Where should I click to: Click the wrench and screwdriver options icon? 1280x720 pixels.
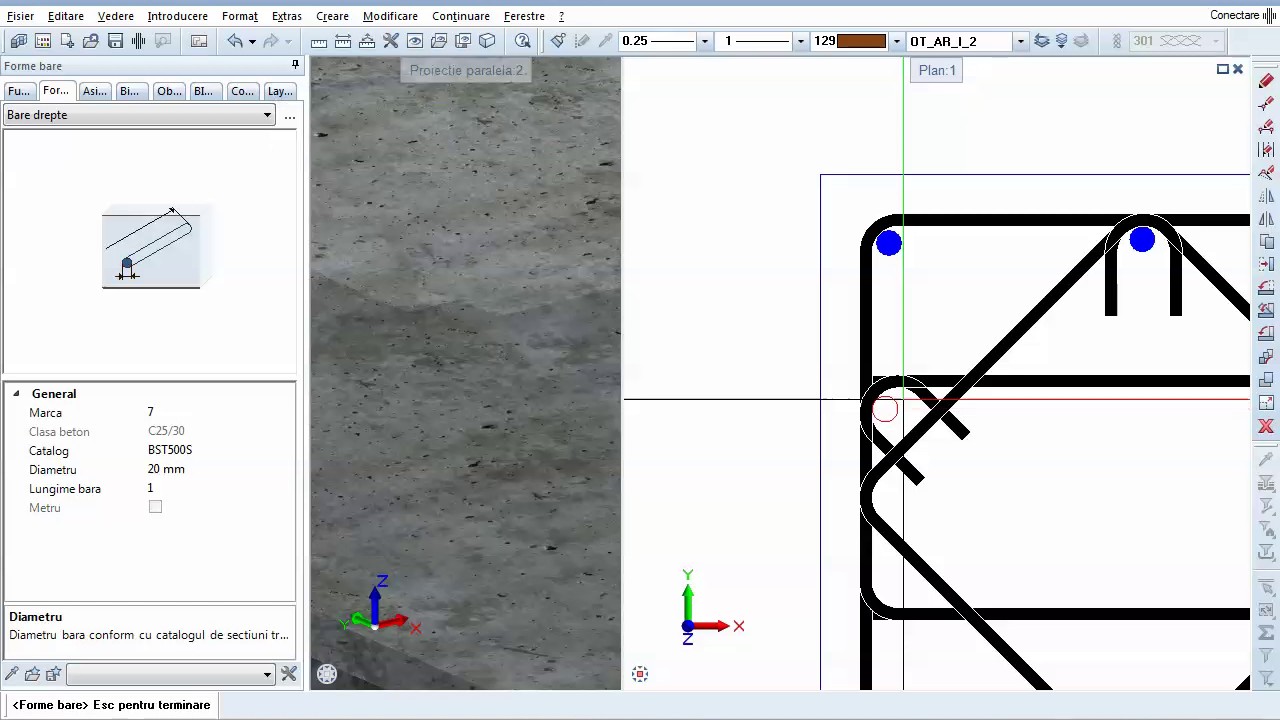(391, 41)
